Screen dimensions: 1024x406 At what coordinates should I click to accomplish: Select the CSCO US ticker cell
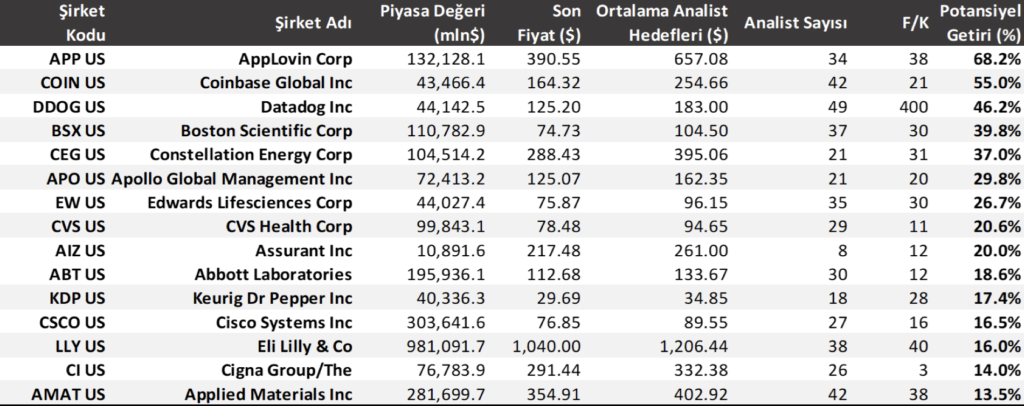coord(68,322)
